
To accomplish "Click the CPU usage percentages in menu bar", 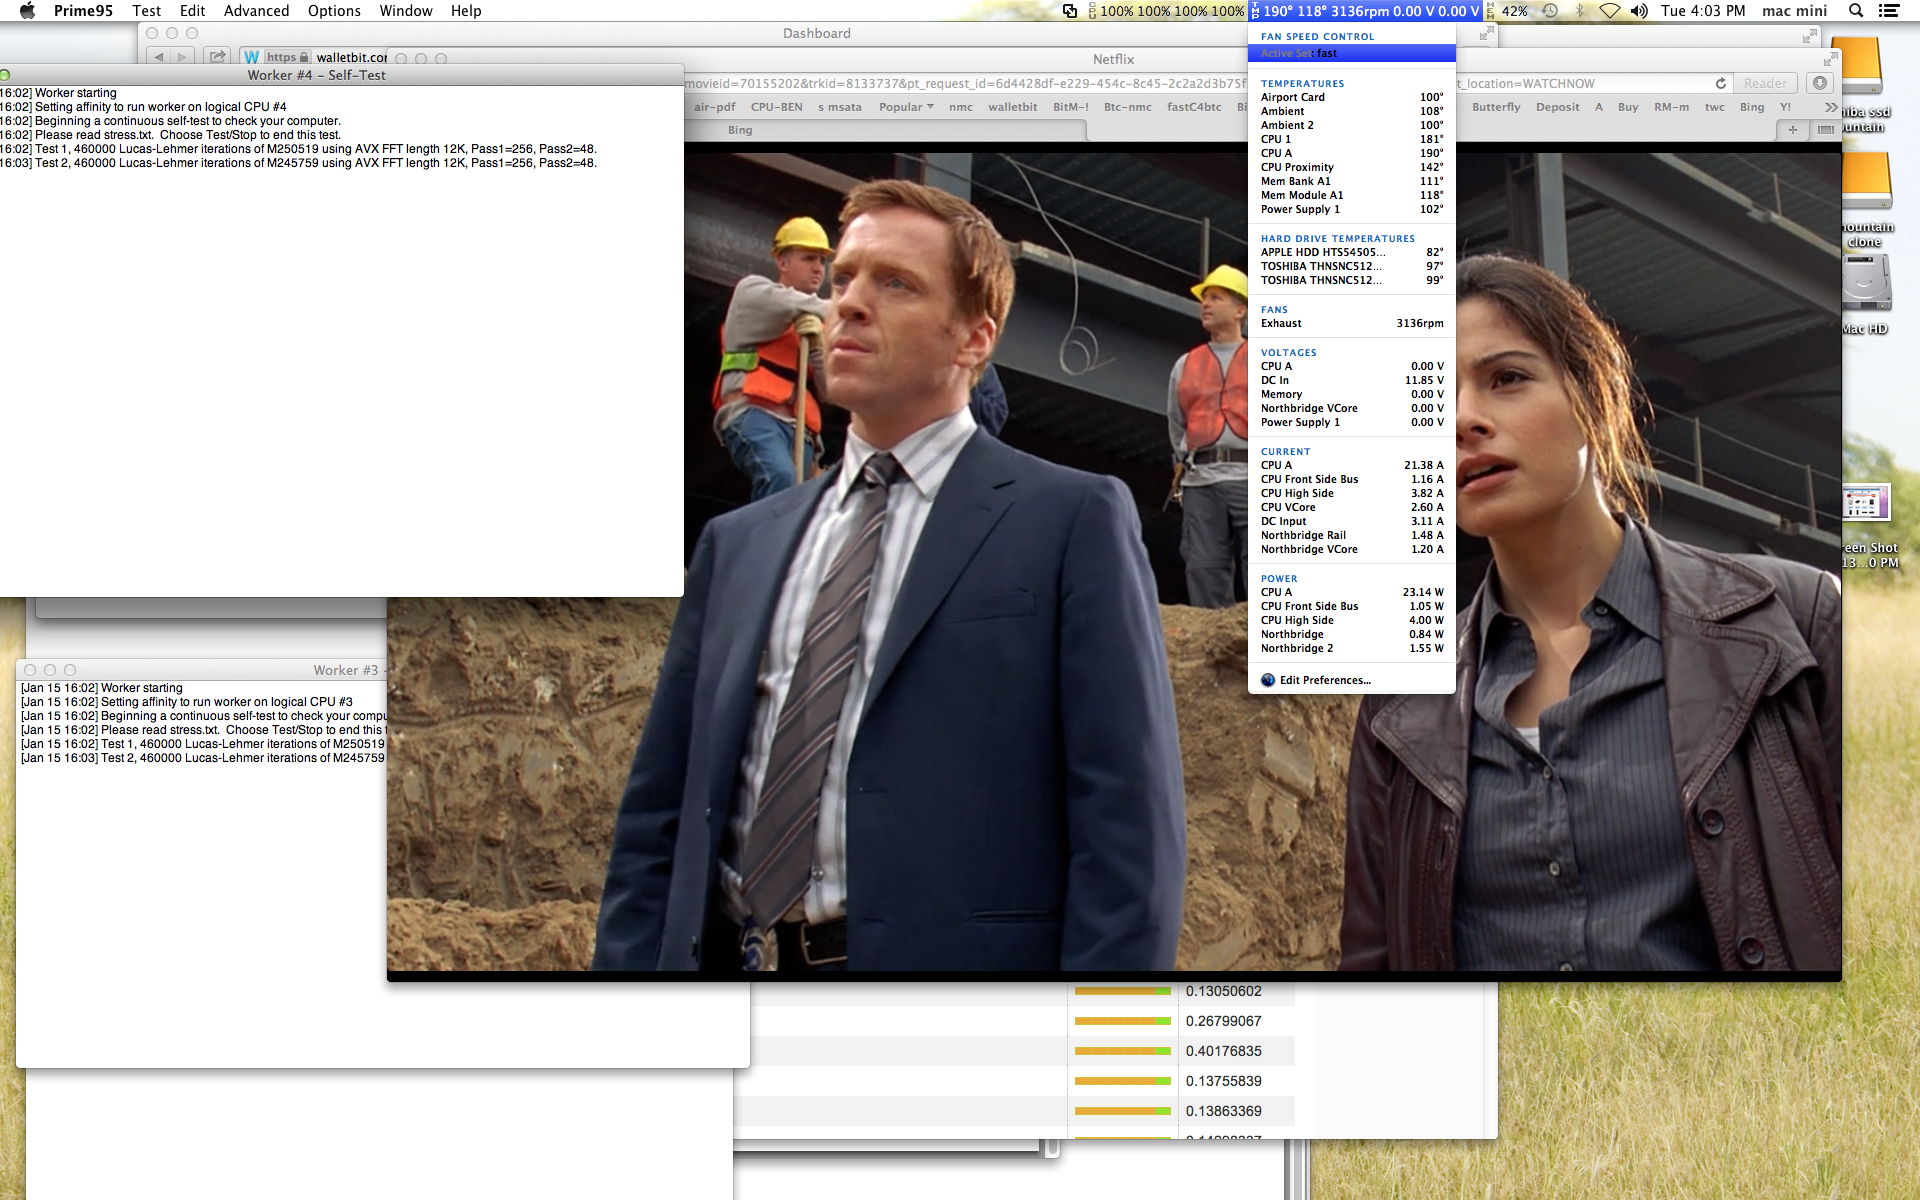I will tap(1166, 11).
